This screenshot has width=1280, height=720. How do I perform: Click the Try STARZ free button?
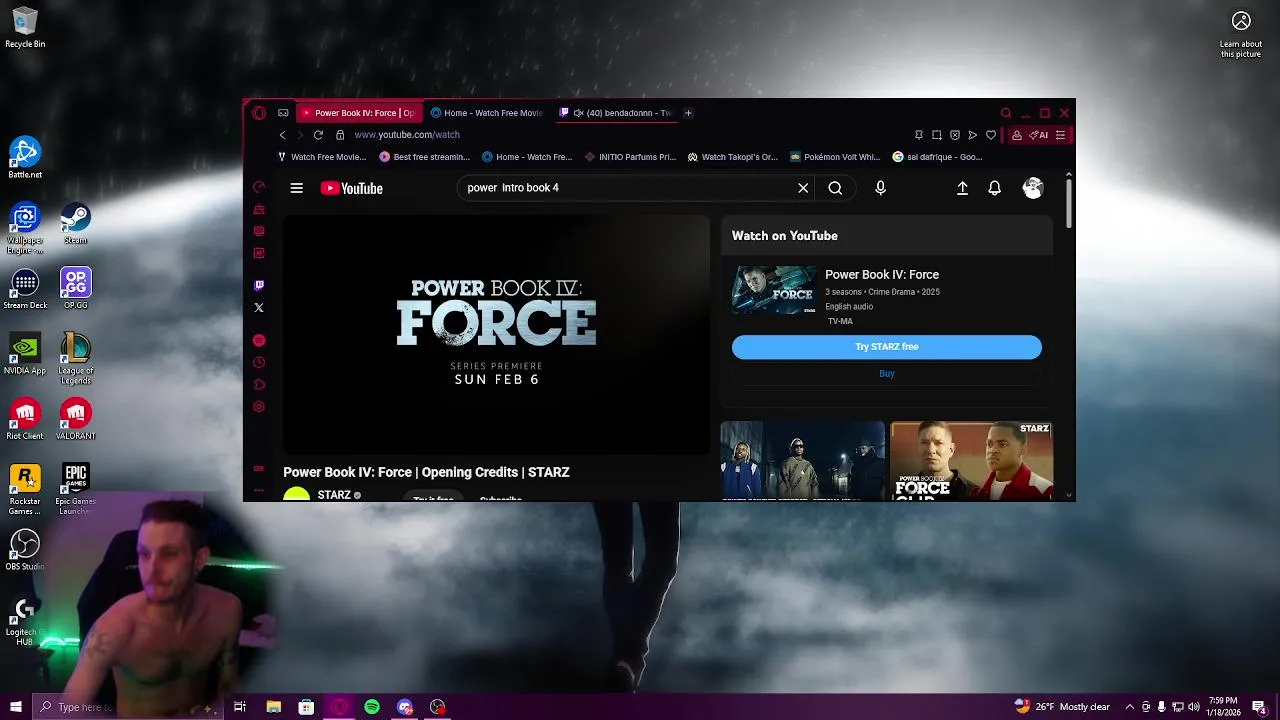pyautogui.click(x=887, y=347)
